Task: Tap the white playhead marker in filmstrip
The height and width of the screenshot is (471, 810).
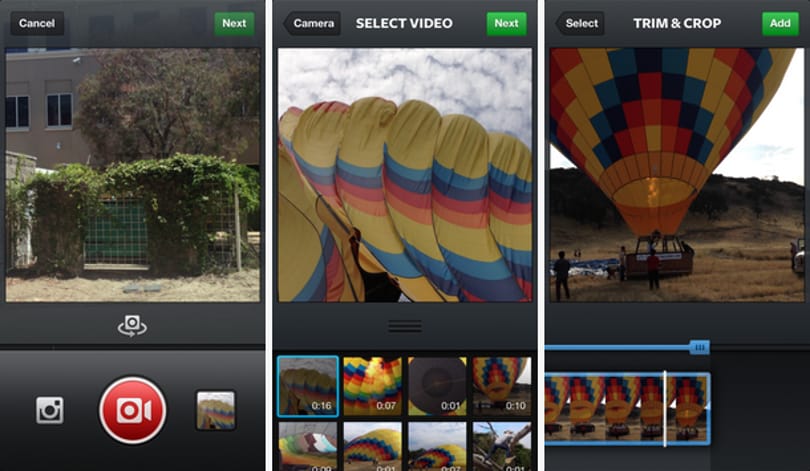Action: [x=665, y=409]
